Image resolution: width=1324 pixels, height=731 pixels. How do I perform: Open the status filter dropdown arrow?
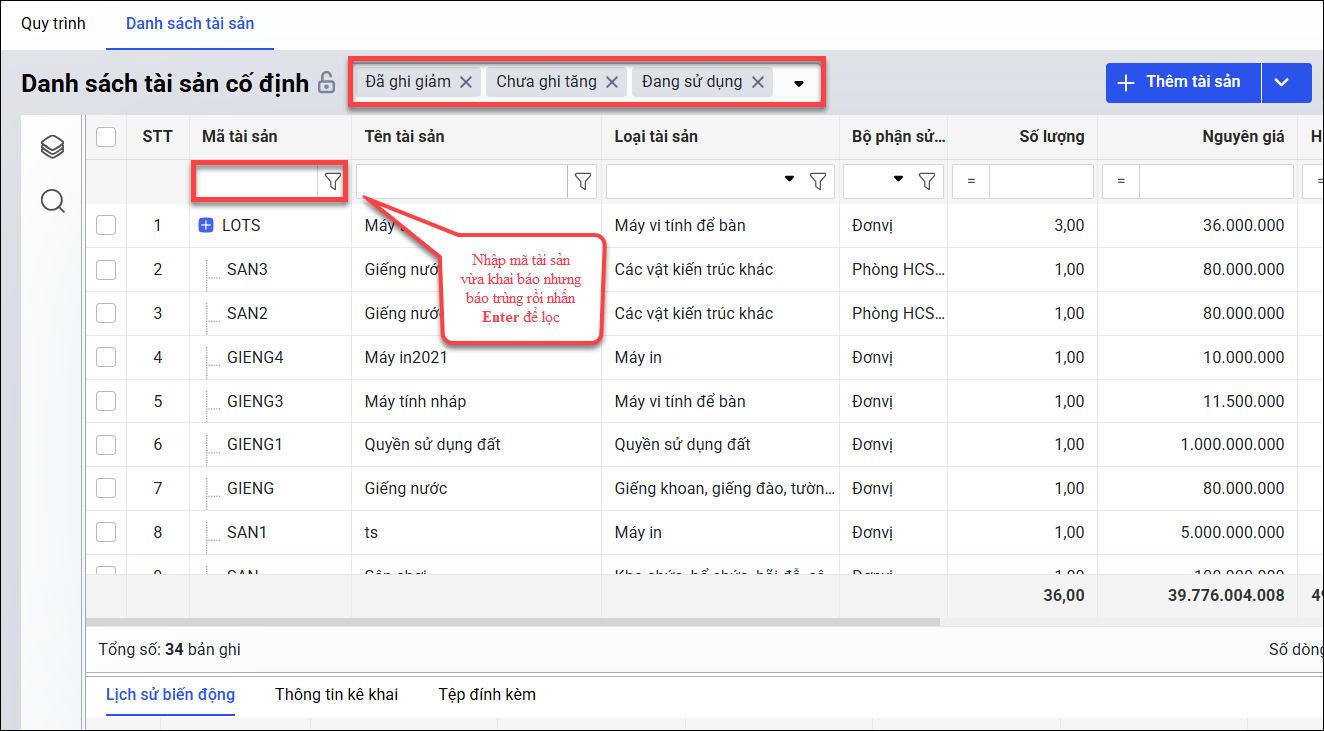tap(798, 83)
